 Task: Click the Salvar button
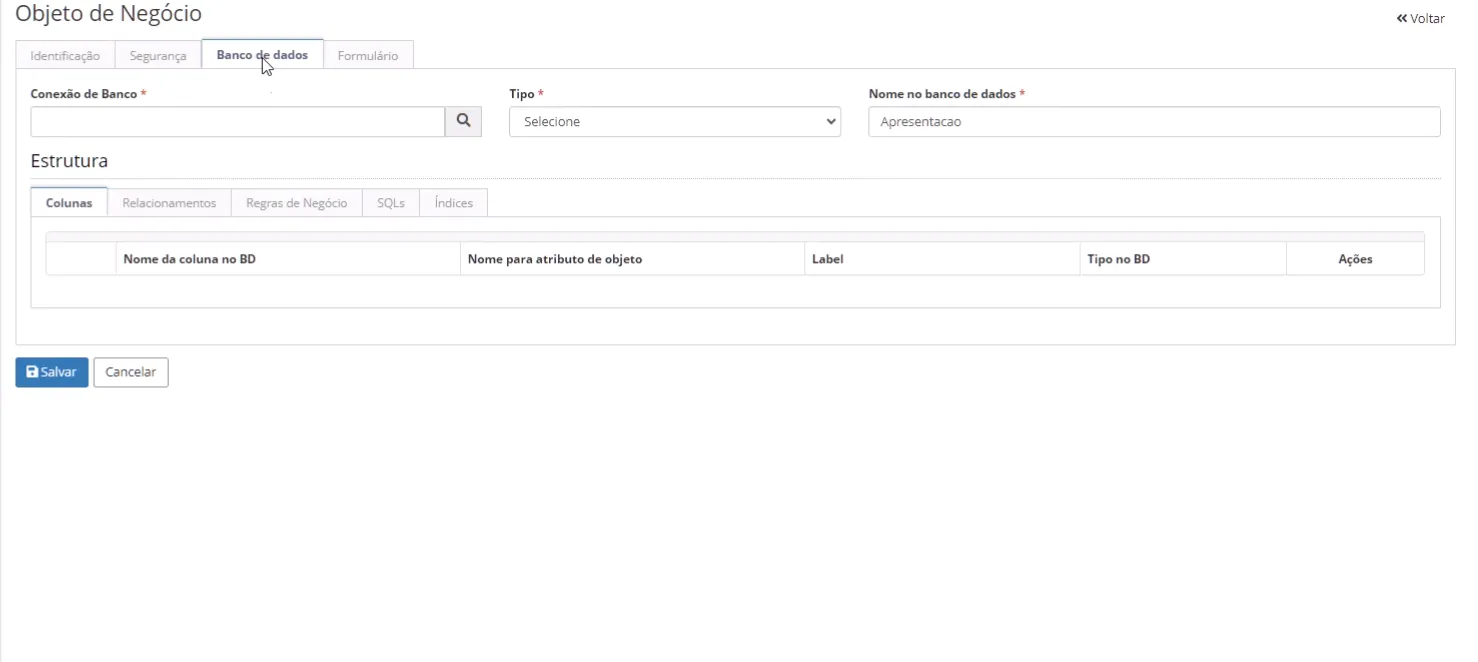[x=52, y=372]
